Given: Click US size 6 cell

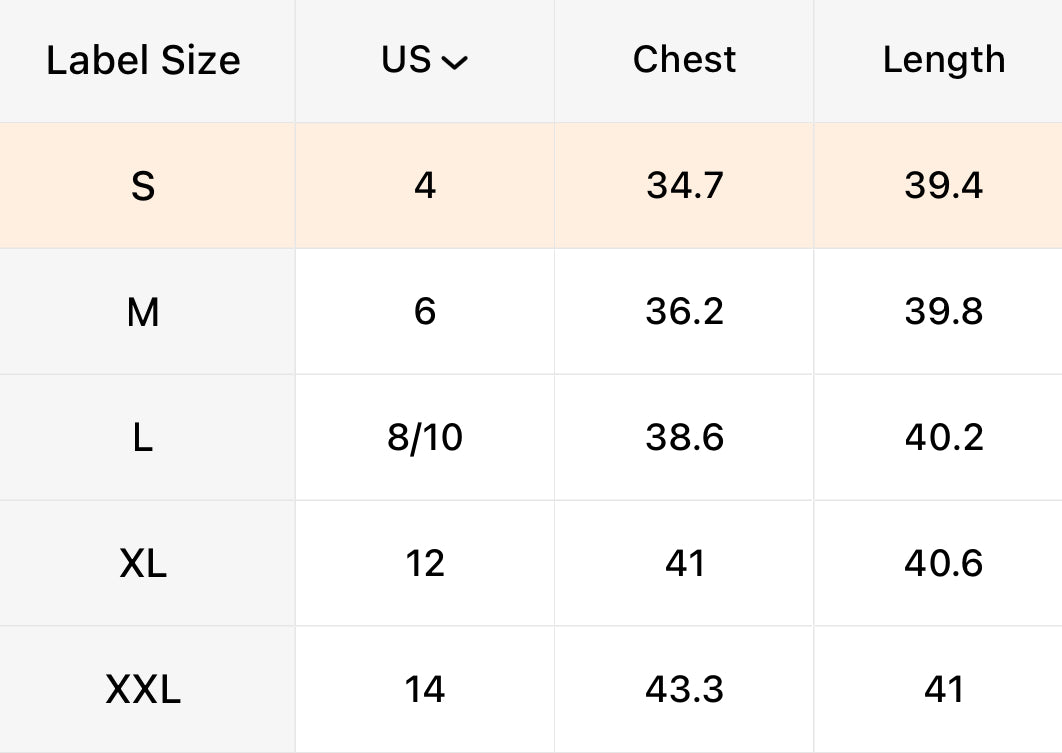Looking at the screenshot, I should tap(425, 312).
